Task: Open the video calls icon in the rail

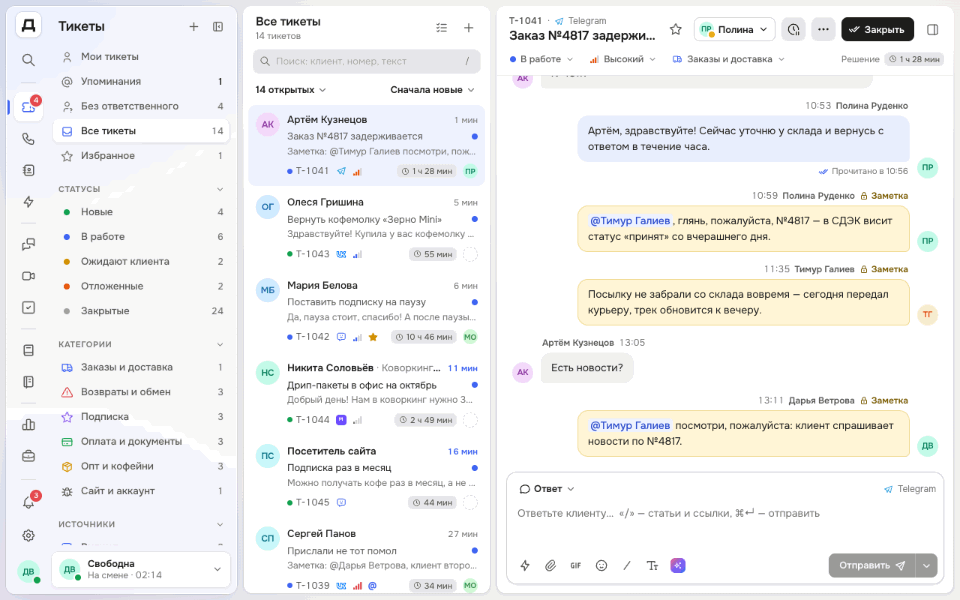Action: [x=28, y=276]
